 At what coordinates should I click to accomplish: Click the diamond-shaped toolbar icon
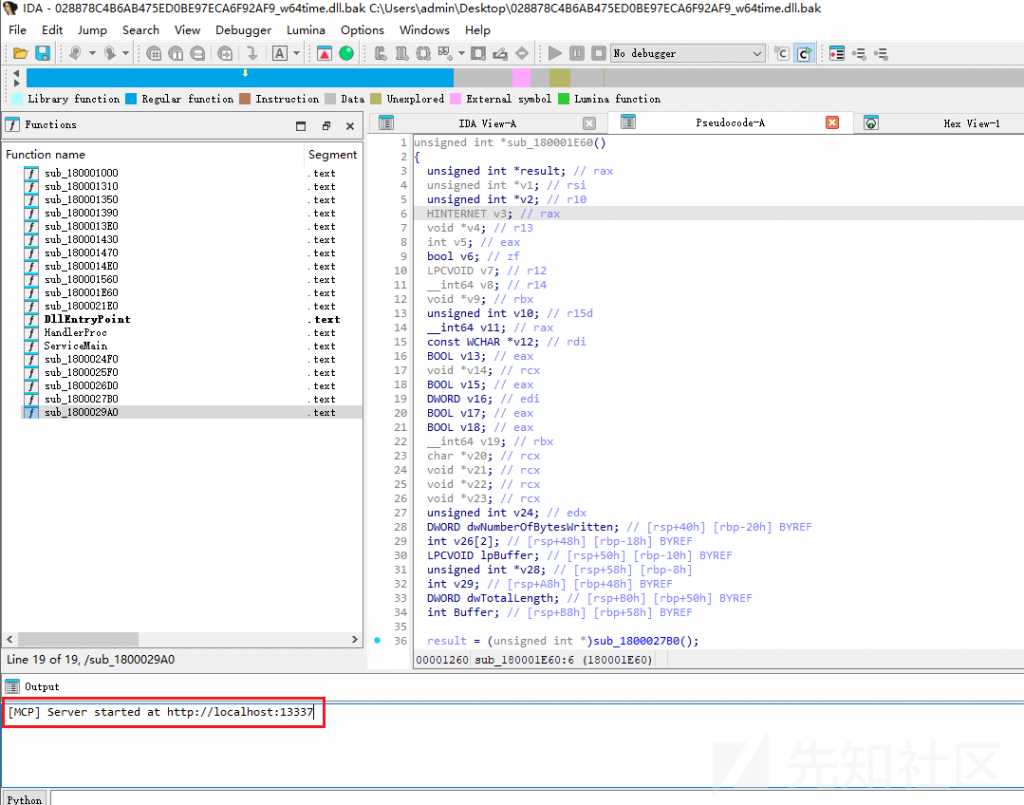pyautogui.click(x=522, y=54)
